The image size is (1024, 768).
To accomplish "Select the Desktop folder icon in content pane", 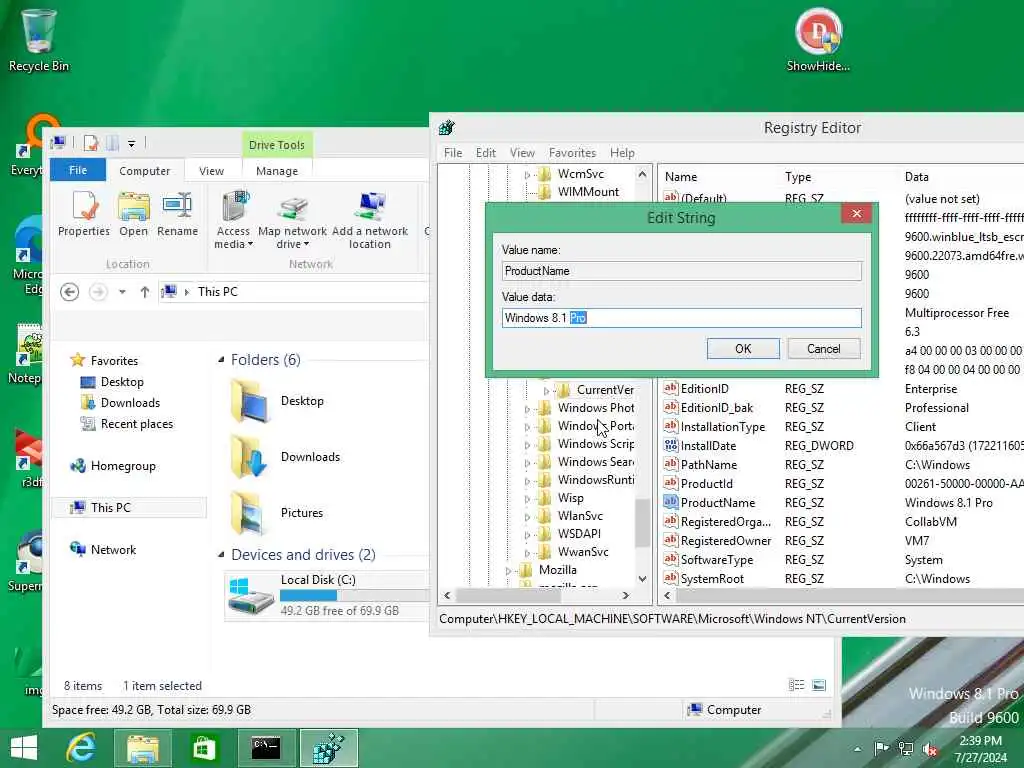I will (251, 401).
